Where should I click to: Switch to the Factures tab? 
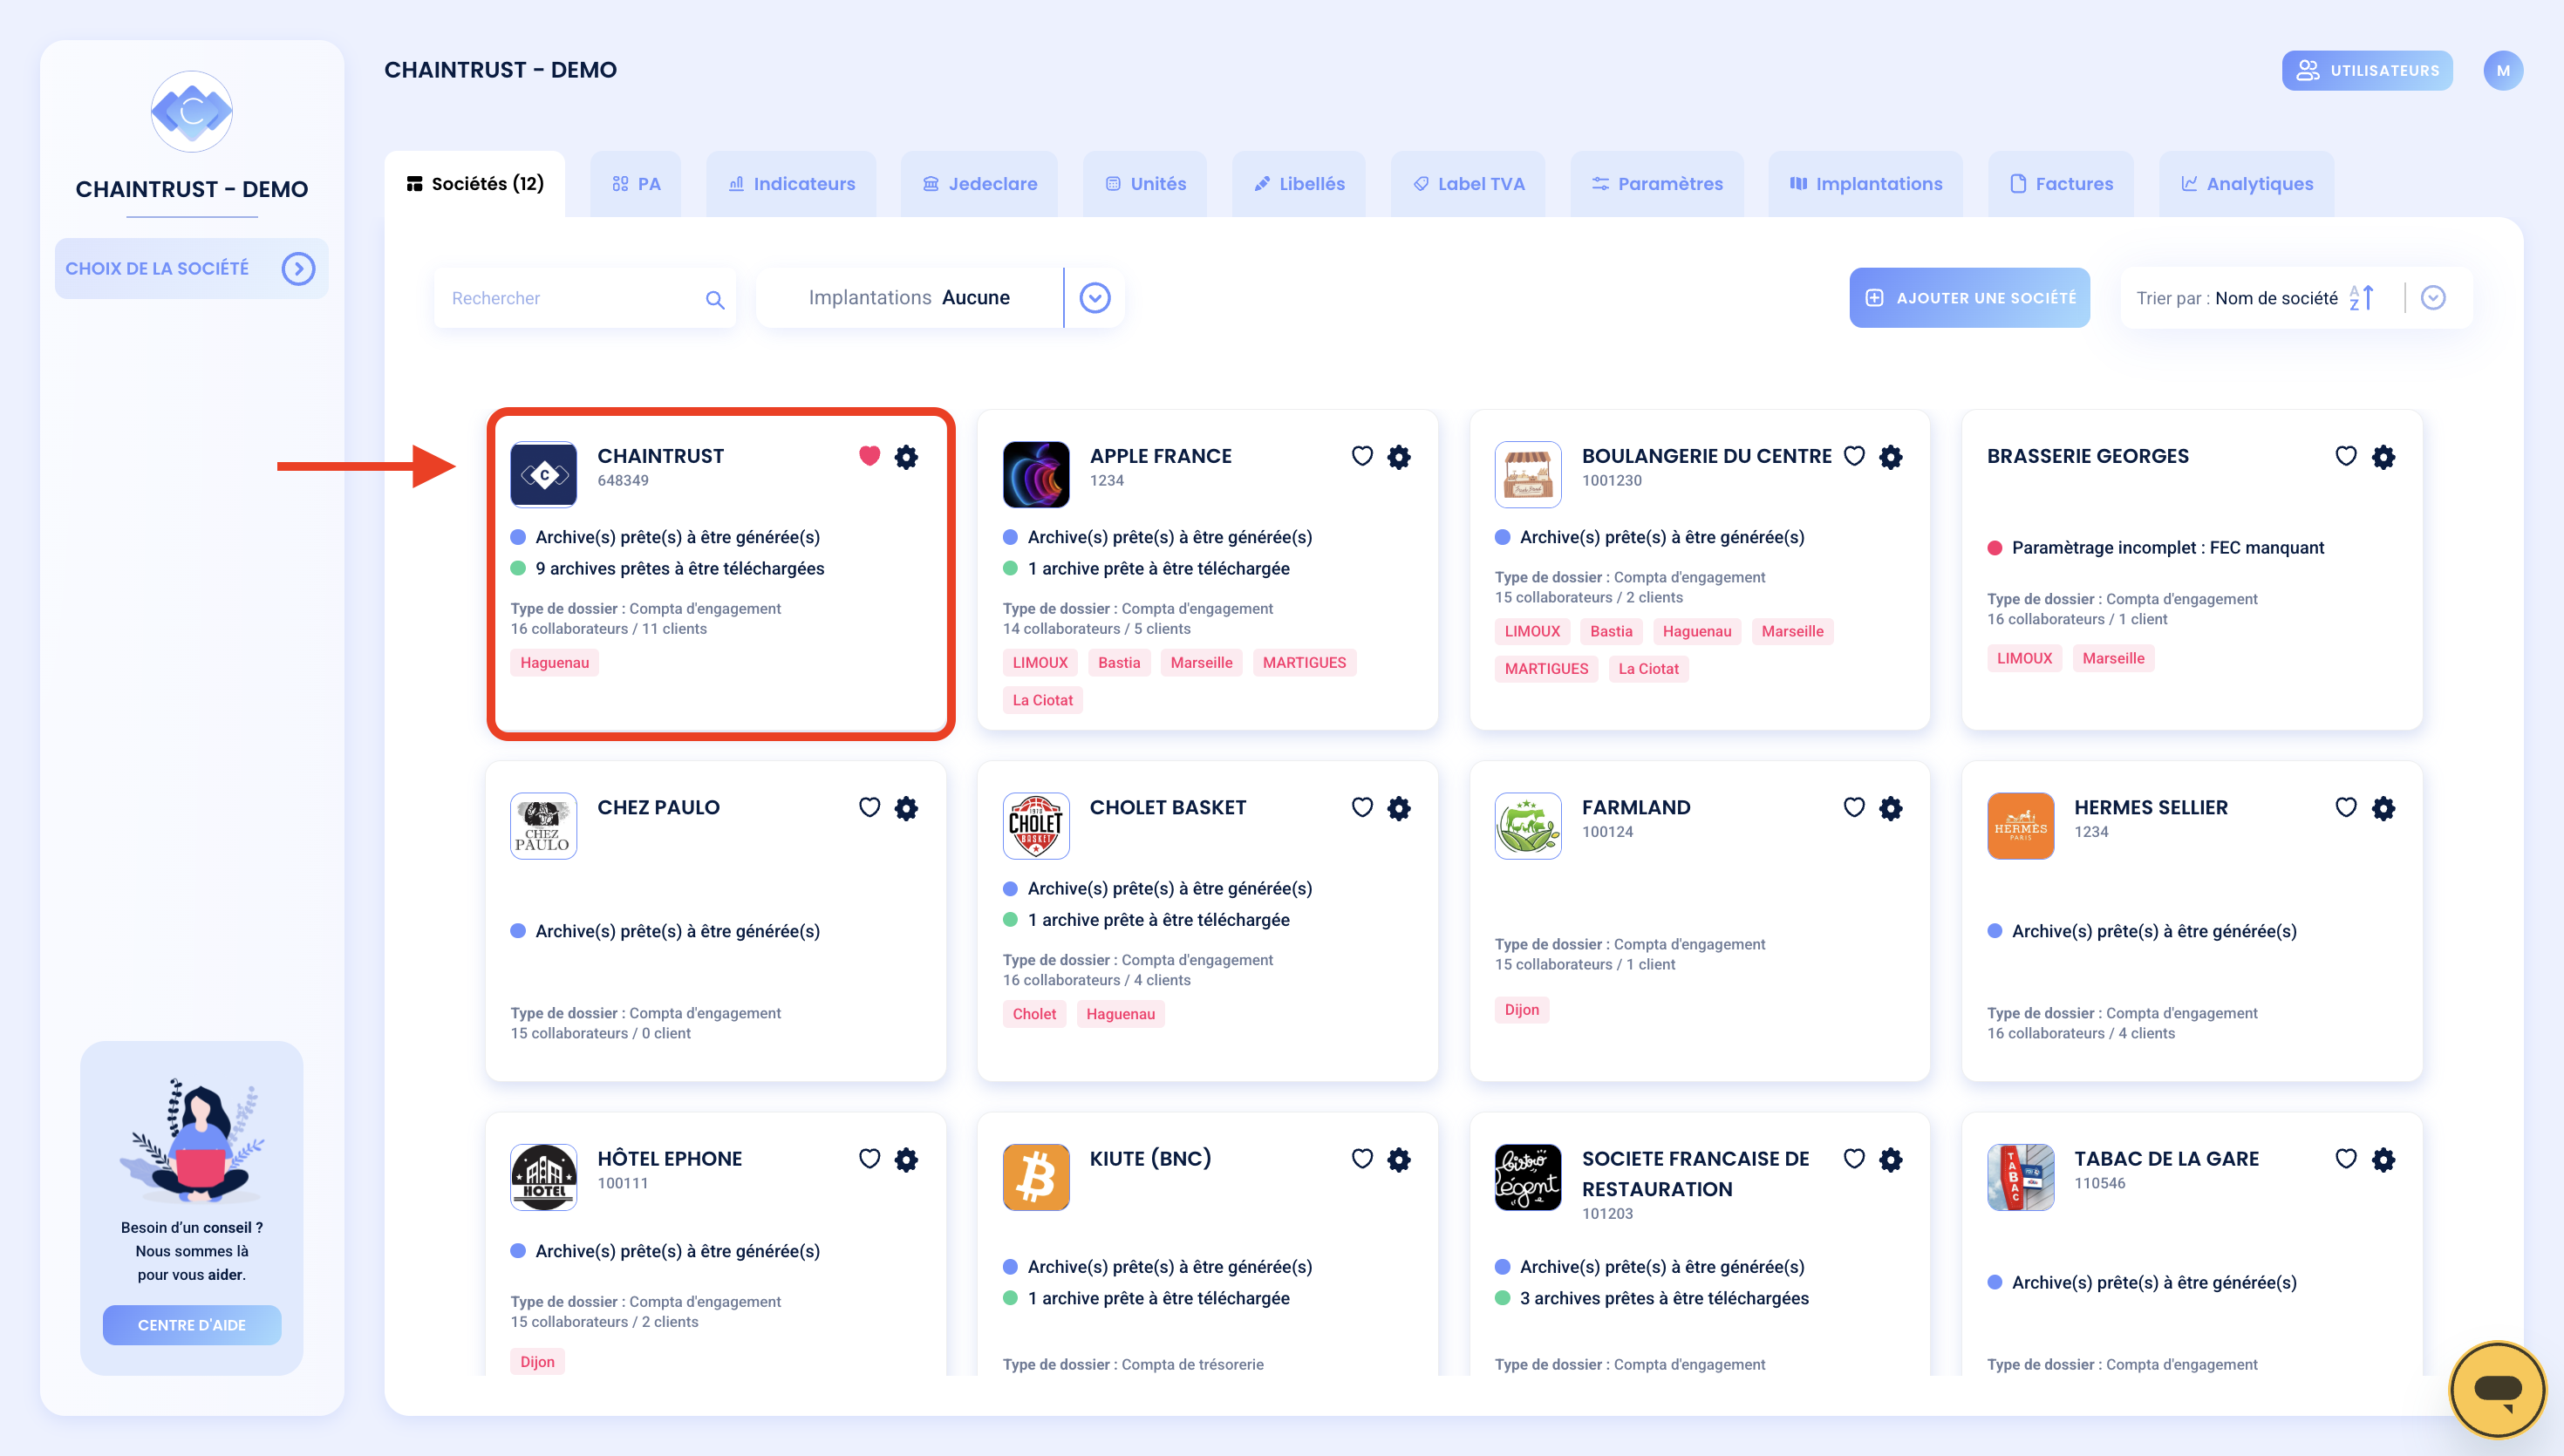click(2061, 184)
